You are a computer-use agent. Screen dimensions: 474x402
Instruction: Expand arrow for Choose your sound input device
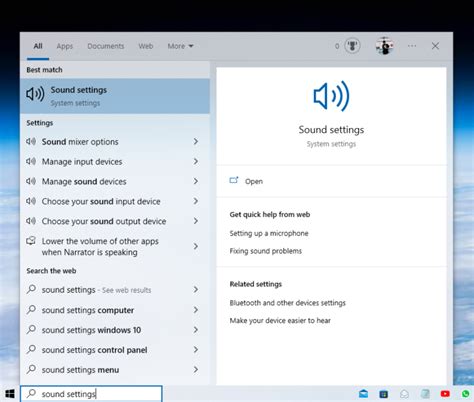196,201
